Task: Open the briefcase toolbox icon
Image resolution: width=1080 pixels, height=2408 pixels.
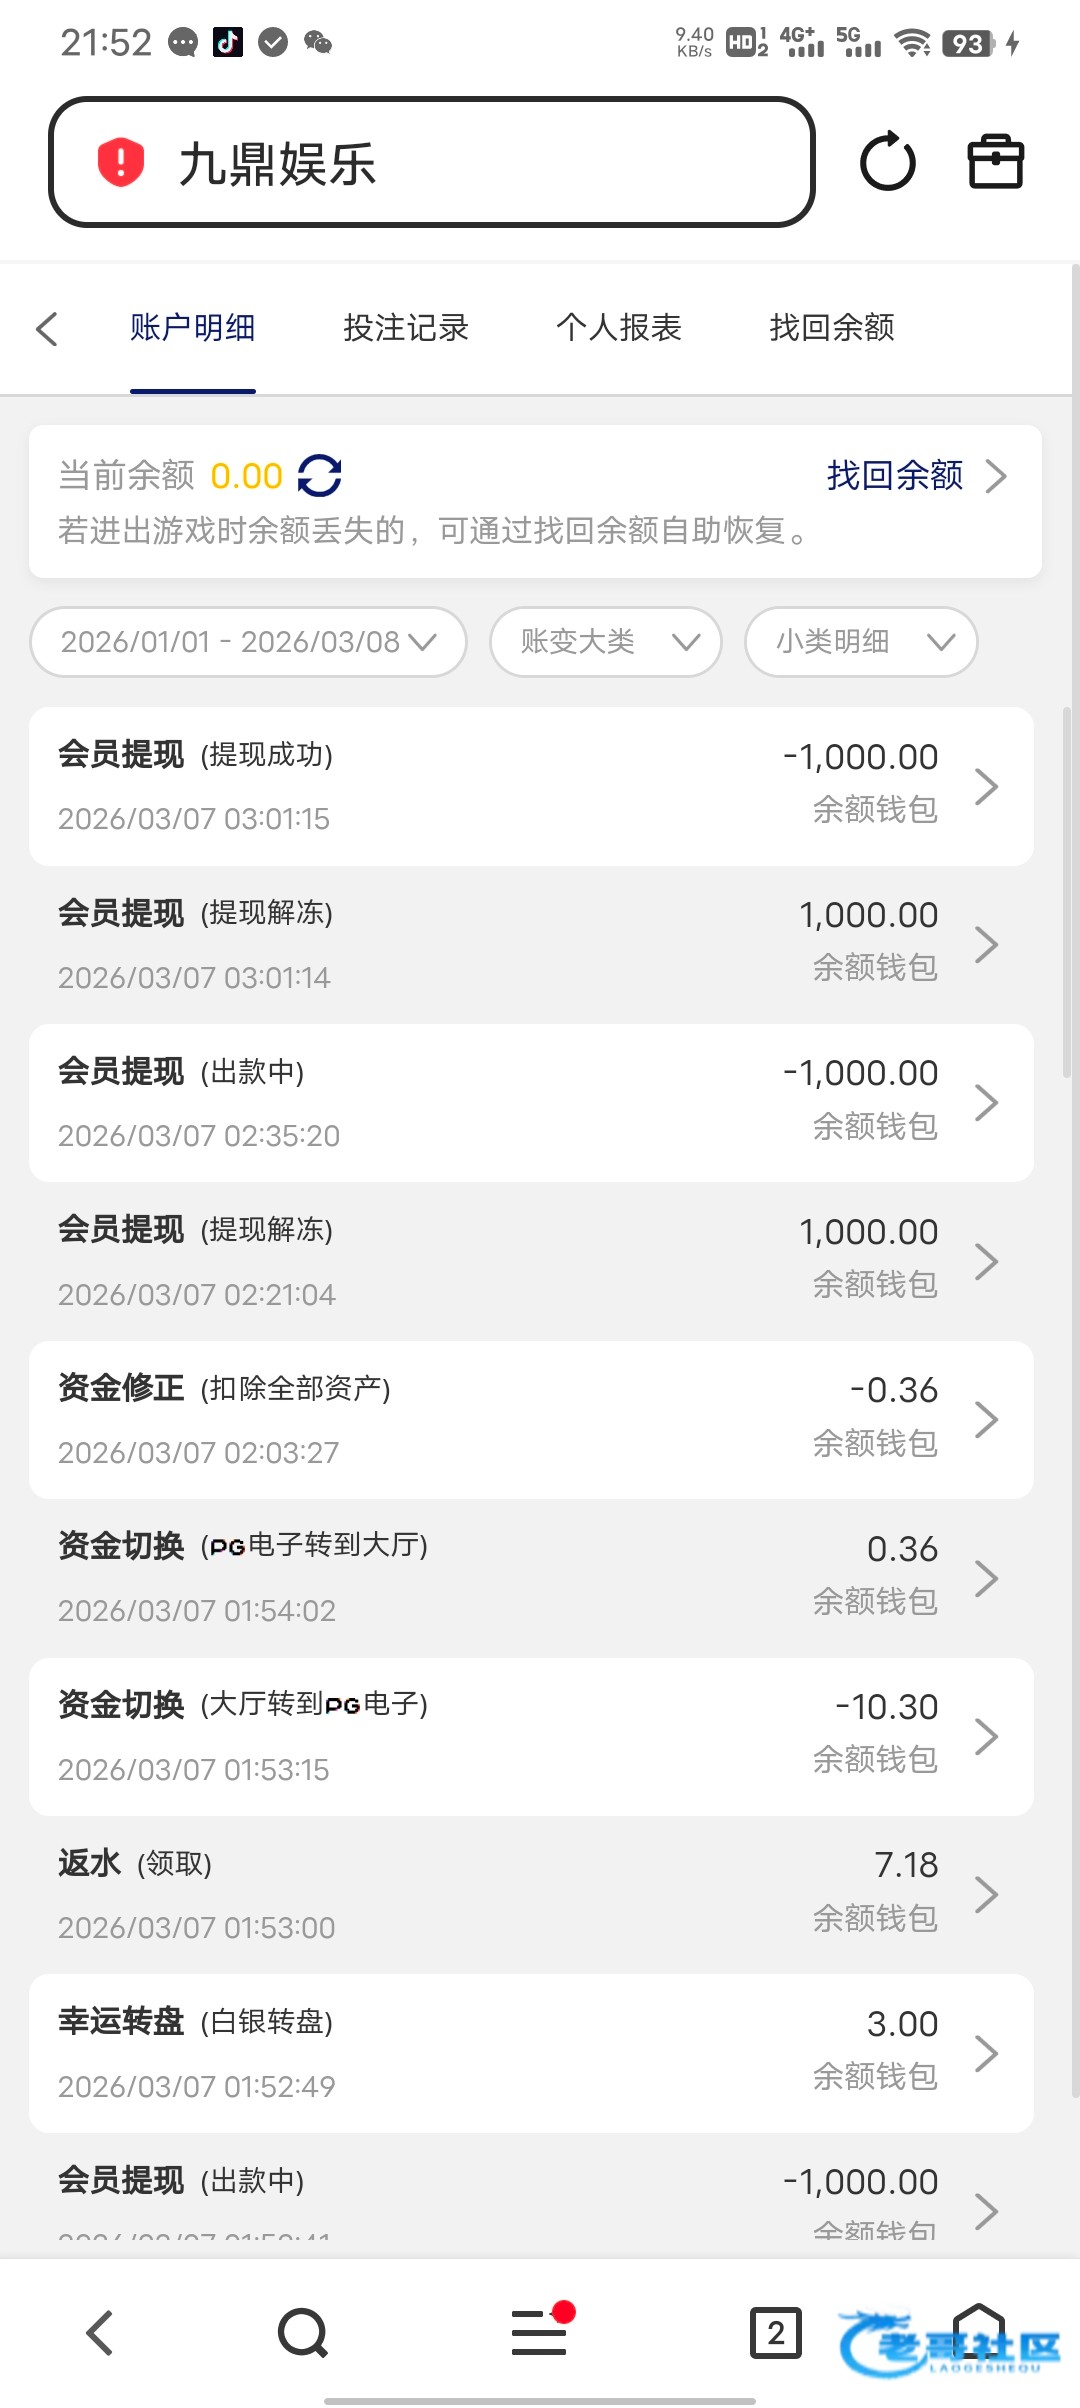Action: (x=996, y=162)
